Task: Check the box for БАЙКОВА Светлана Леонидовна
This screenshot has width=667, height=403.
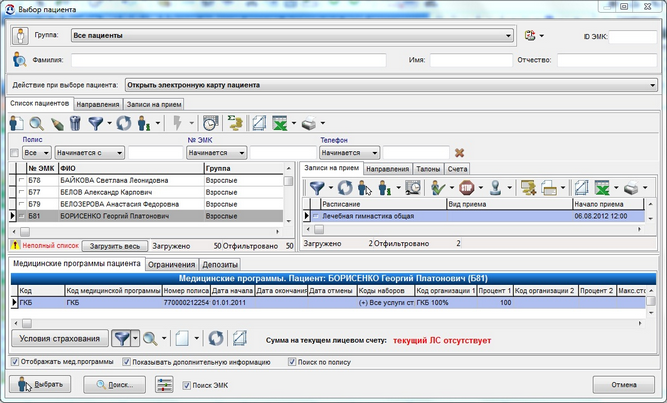Action: 22,180
